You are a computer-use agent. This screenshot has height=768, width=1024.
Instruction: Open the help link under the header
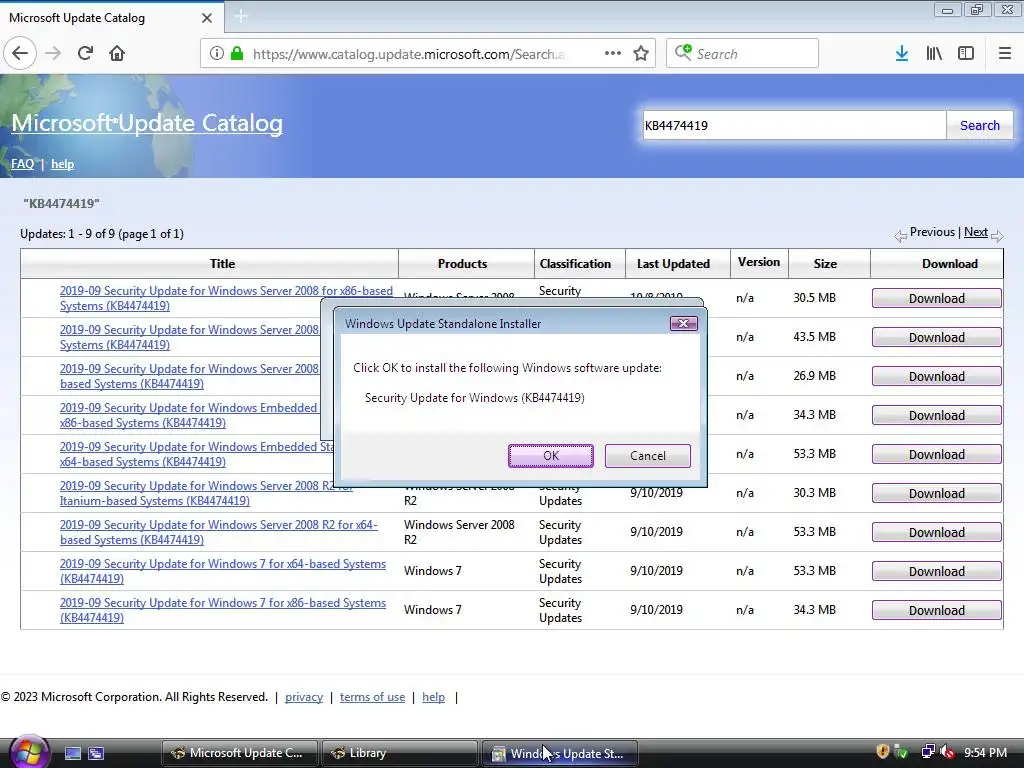click(63, 164)
